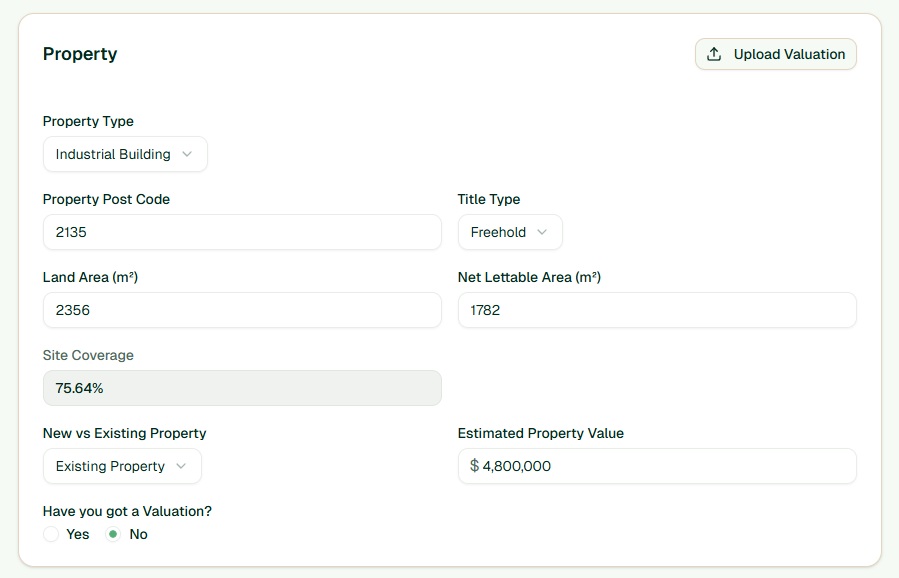Focus the Property Post Code field

242,232
